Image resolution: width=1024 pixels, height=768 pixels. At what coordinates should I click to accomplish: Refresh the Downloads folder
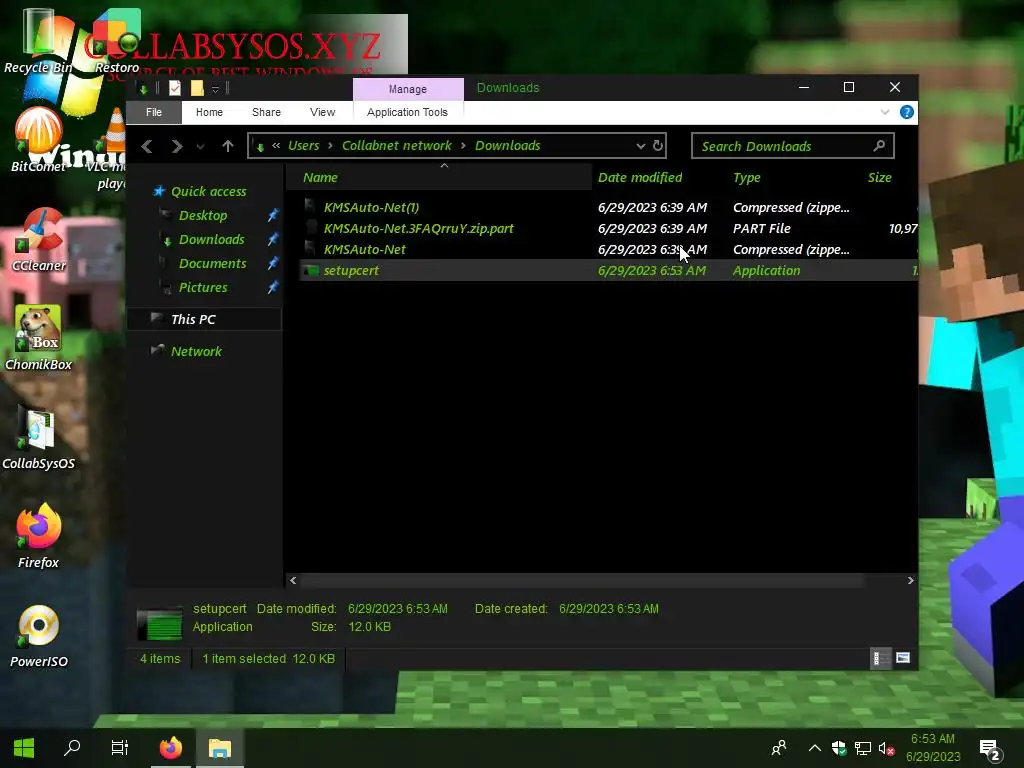pos(658,146)
